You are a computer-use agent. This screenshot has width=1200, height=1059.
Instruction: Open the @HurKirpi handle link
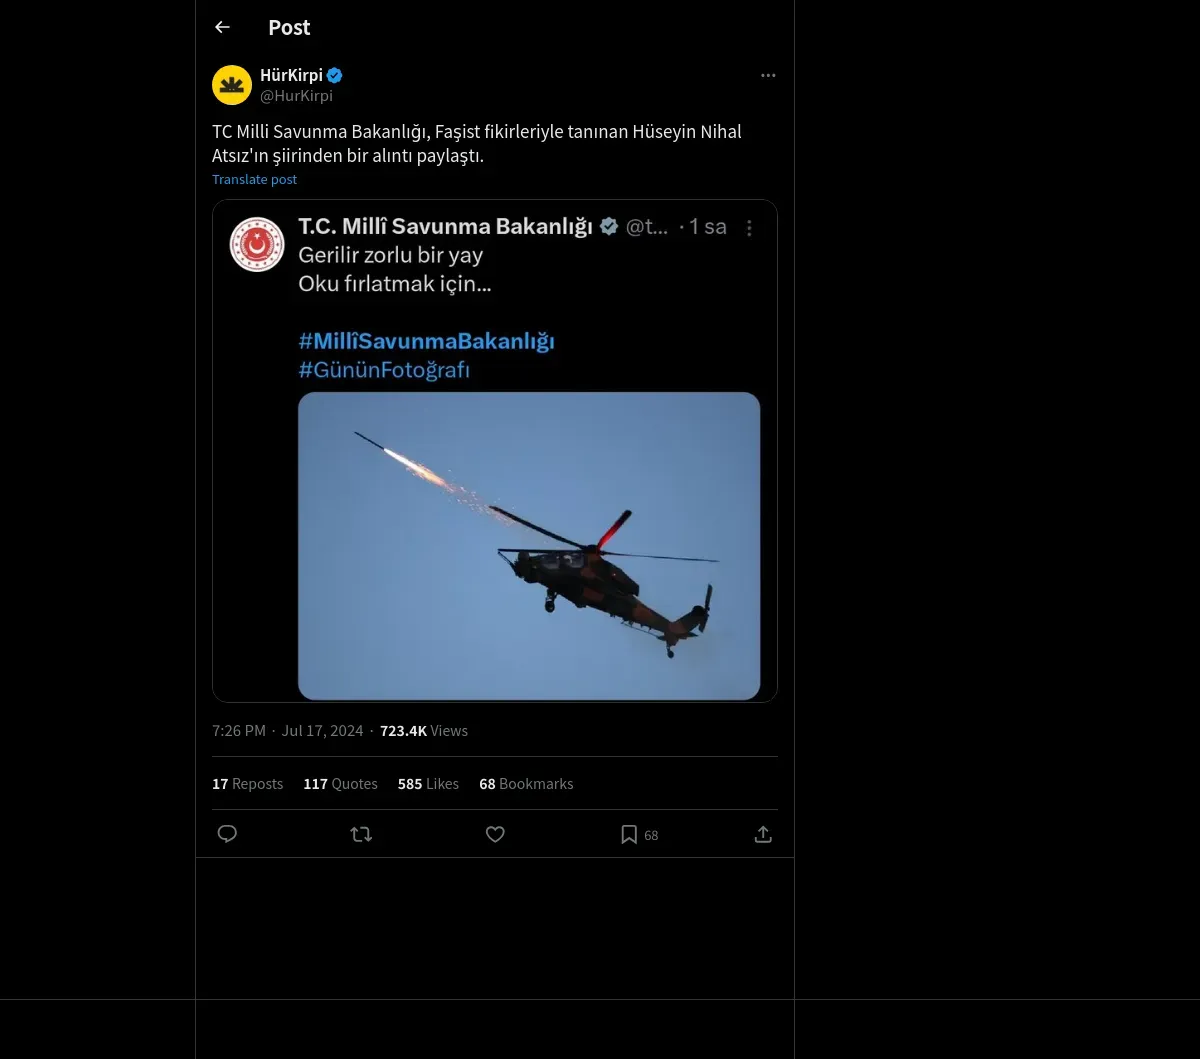point(296,96)
